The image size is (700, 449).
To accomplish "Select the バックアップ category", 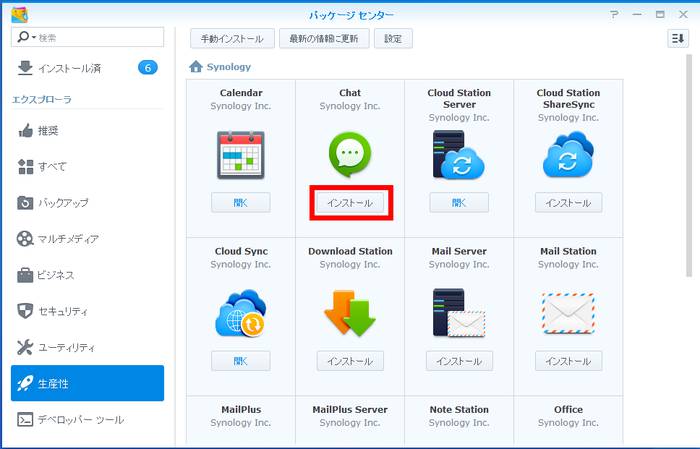I will [x=88, y=203].
